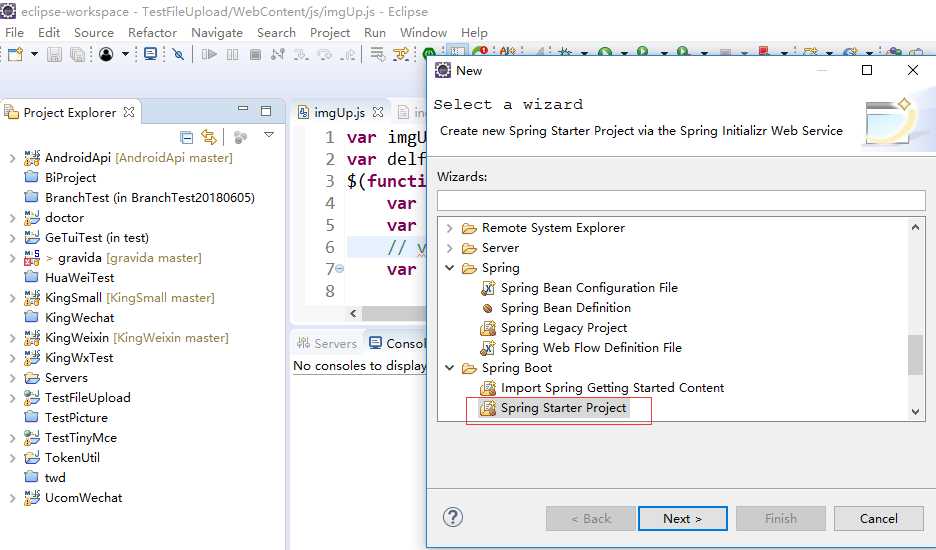The image size is (936, 550).
Task: Expand the TestFileUpload project
Action: [13, 398]
